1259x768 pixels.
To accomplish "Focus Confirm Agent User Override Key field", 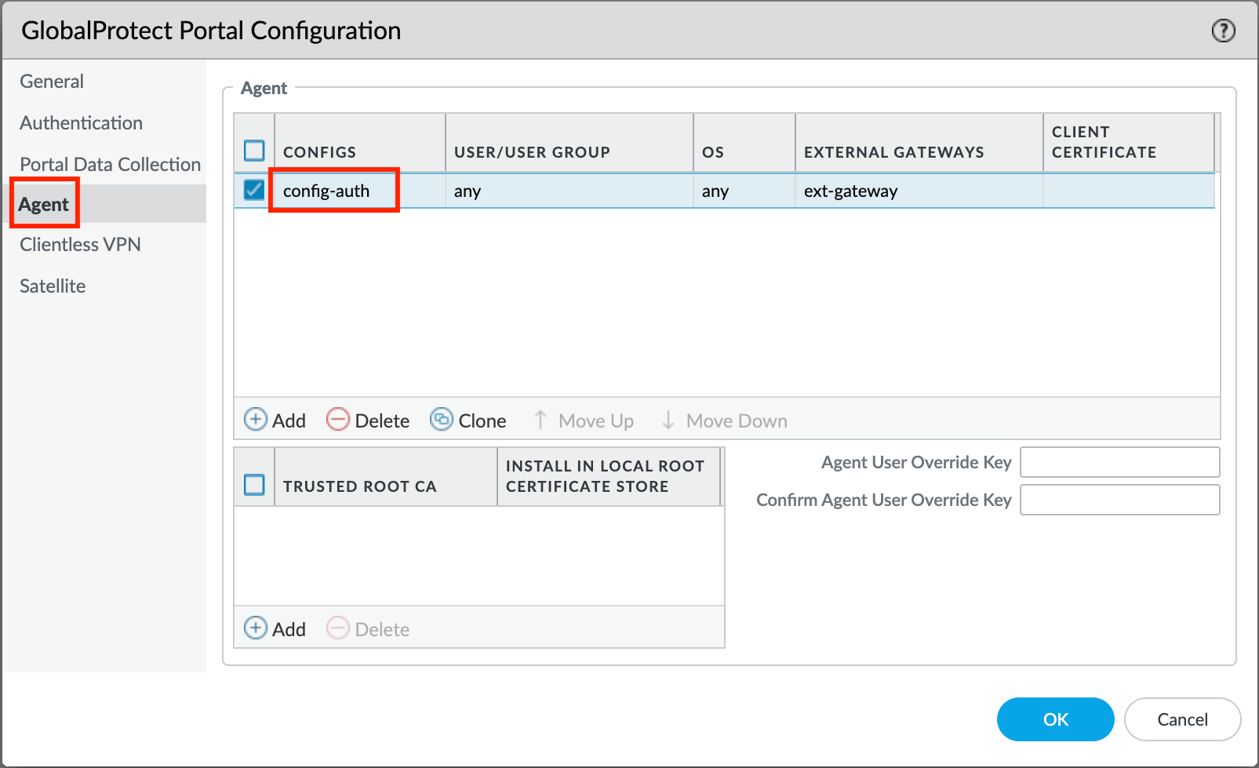I will click(1120, 500).
